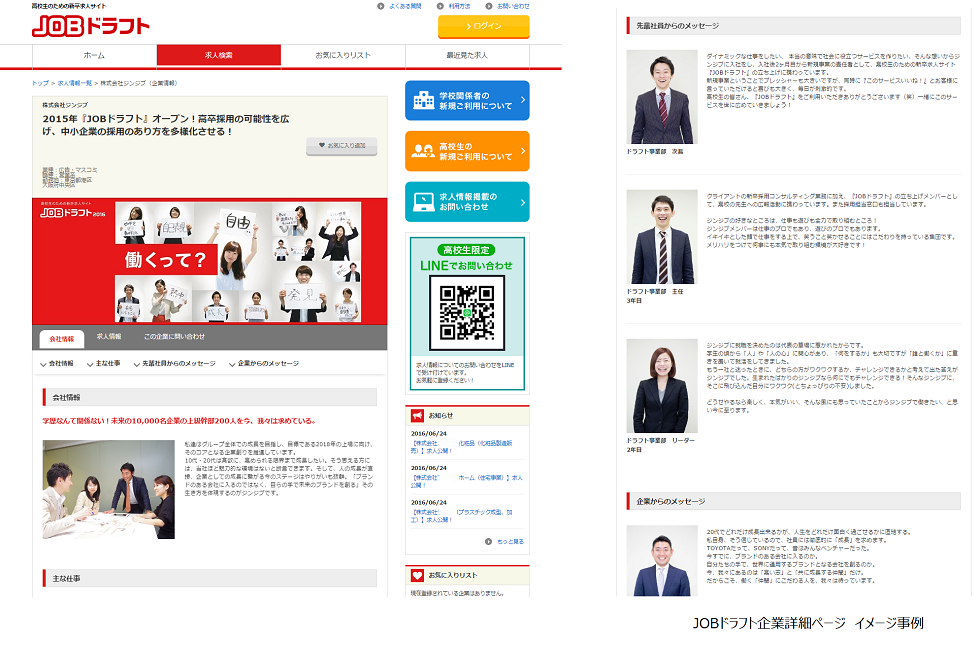Switch to the 求人情報 tab

pos(109,336)
